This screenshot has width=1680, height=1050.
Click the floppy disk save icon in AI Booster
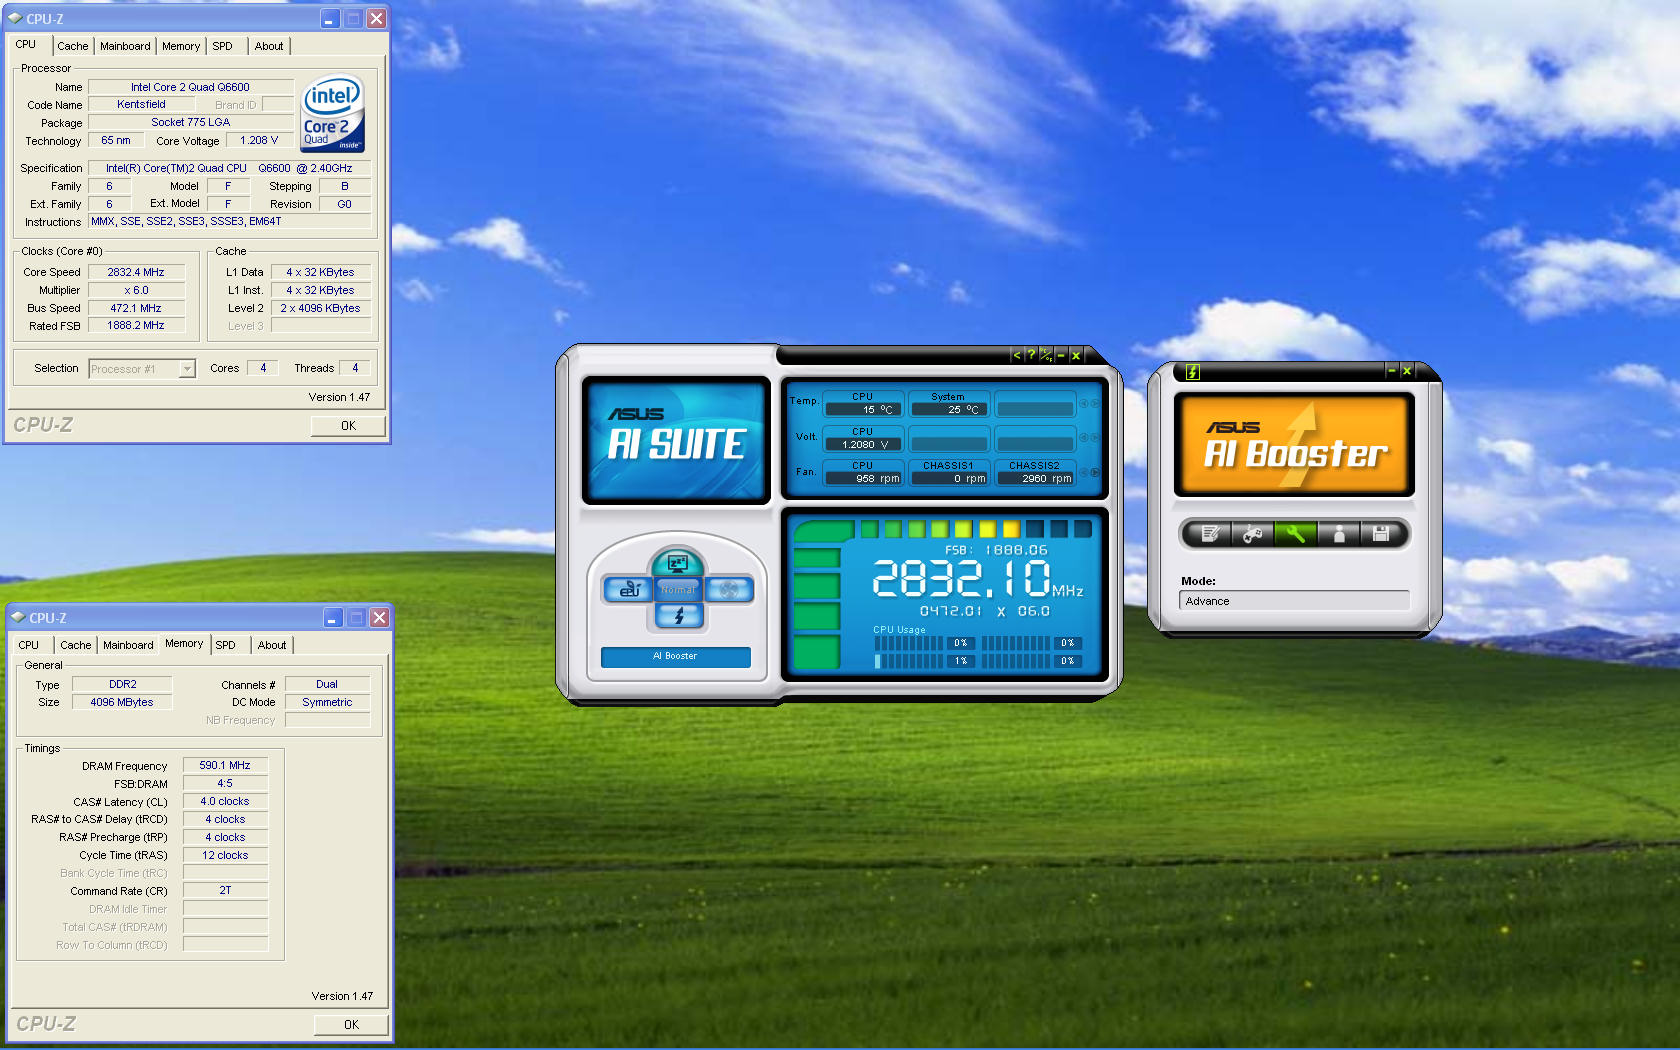coord(1381,534)
